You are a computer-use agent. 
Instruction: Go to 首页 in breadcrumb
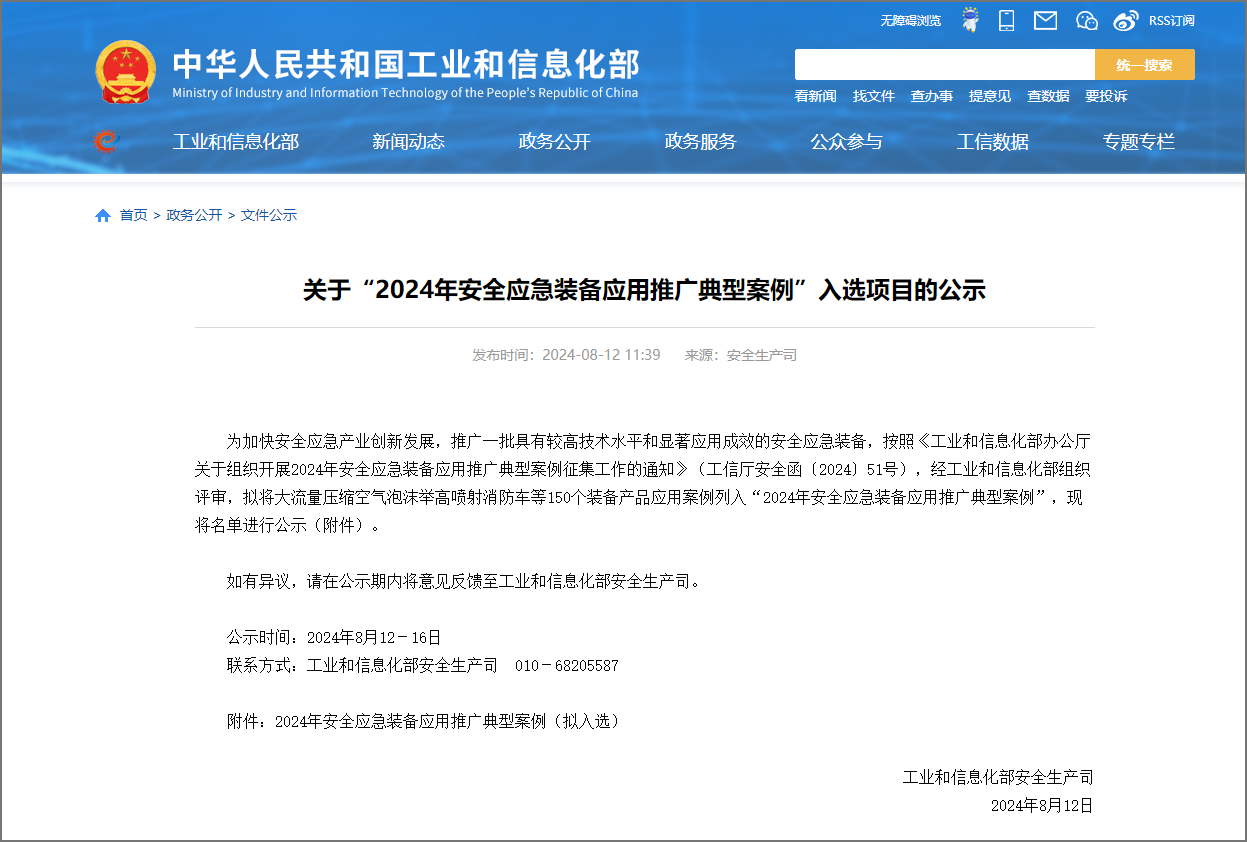(x=133, y=215)
